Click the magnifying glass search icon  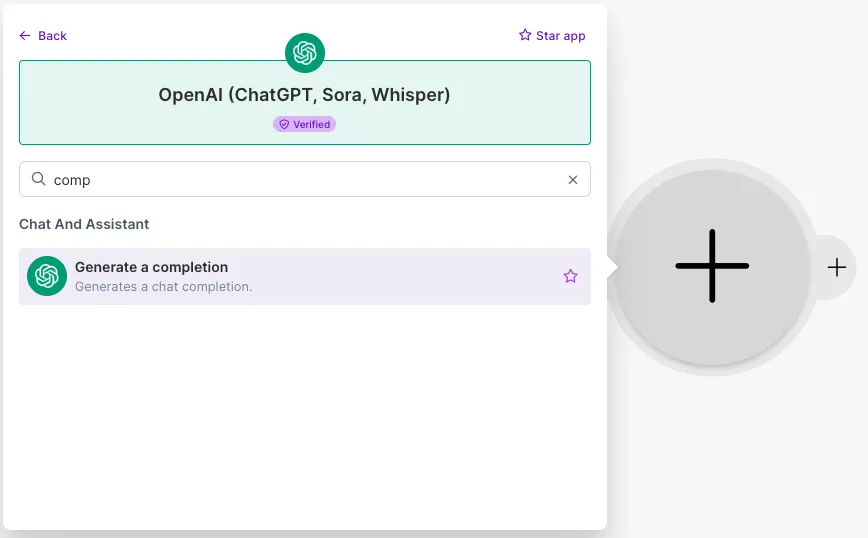click(x=38, y=179)
